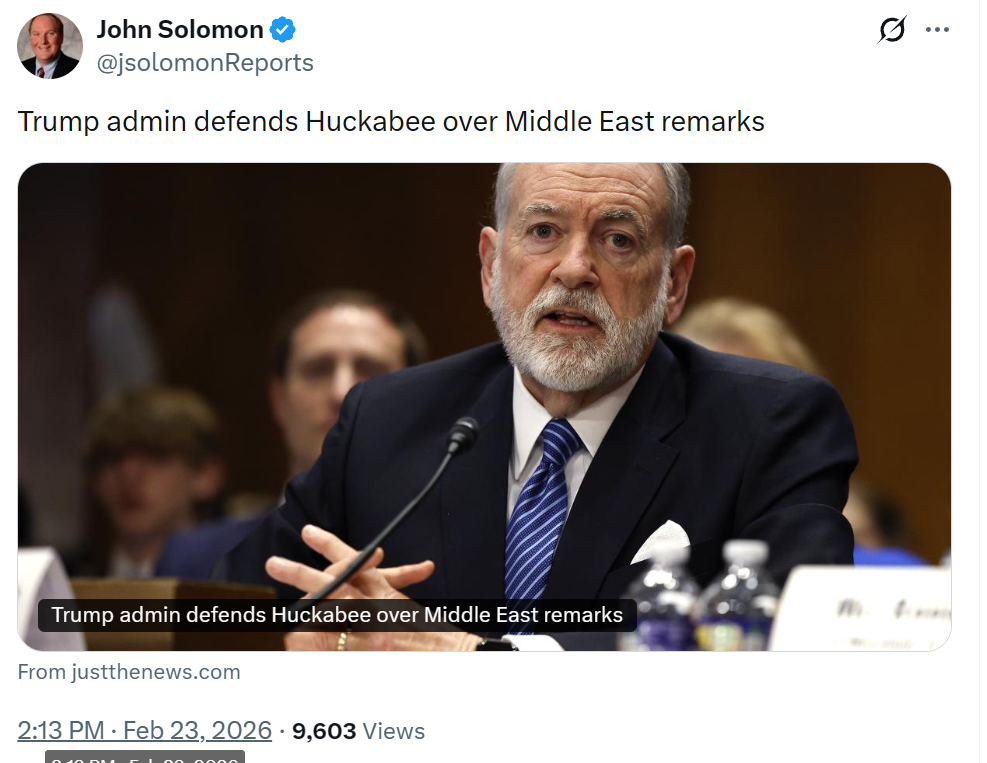Click the white name placard in the photo
Viewport: 987px width, 763px height.
pyautogui.click(x=868, y=608)
